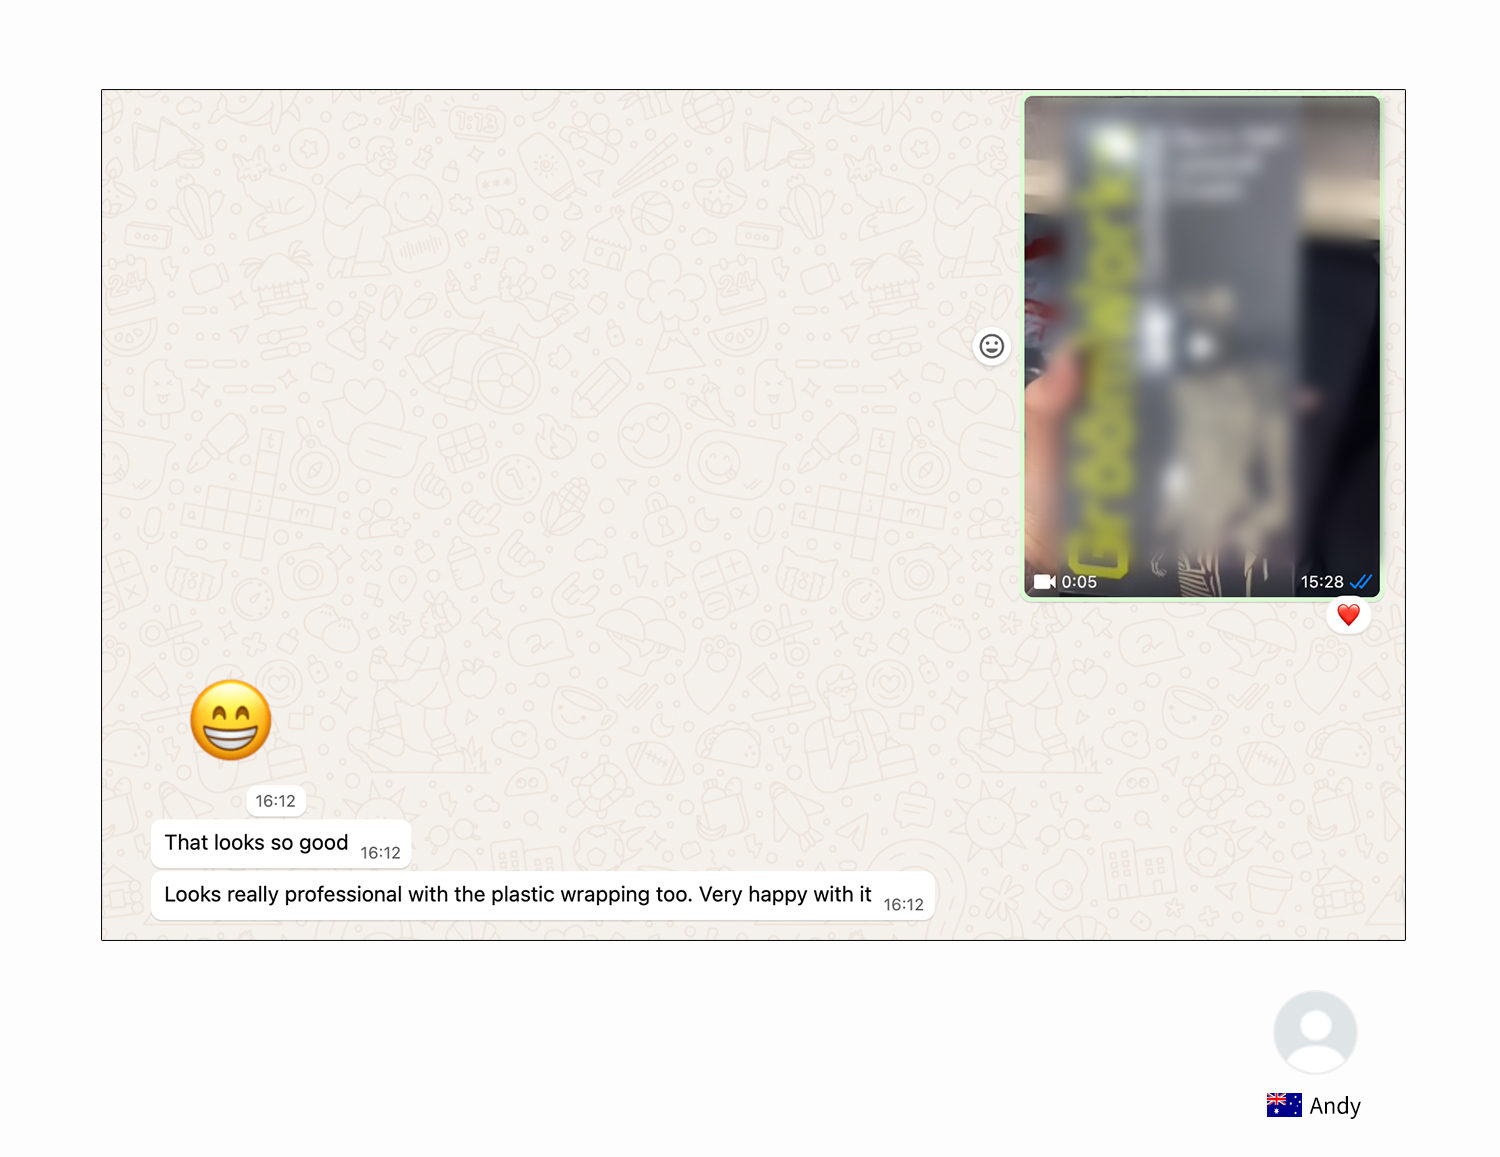
Task: Open the gray profile avatar
Action: pyautogui.click(x=1315, y=1032)
